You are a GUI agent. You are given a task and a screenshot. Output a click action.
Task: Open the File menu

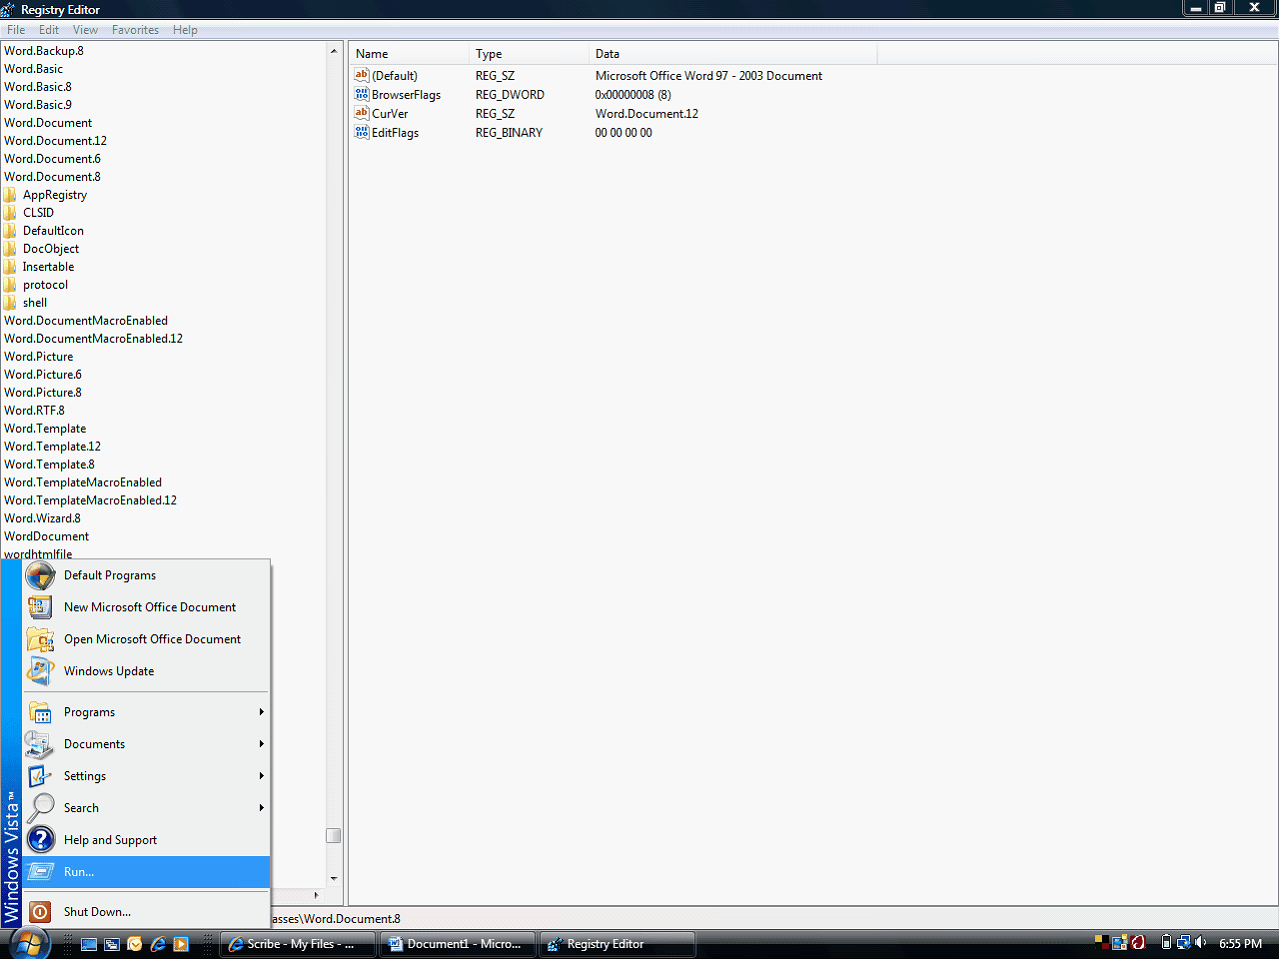click(x=16, y=30)
